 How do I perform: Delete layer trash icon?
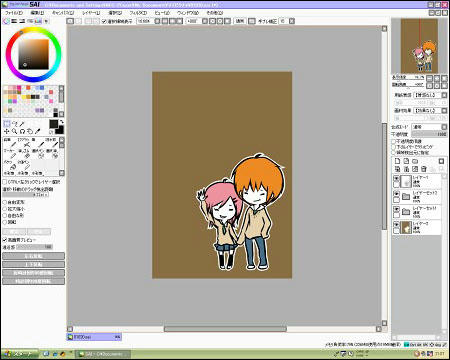[424, 169]
